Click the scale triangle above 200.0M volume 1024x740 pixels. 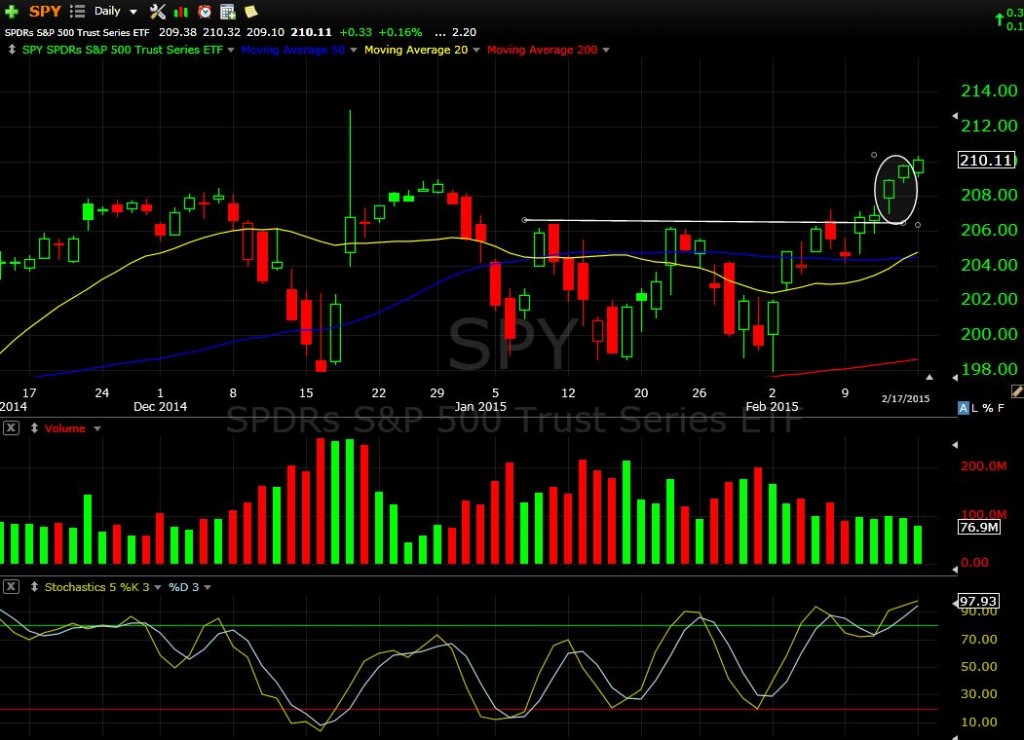[x=954, y=445]
